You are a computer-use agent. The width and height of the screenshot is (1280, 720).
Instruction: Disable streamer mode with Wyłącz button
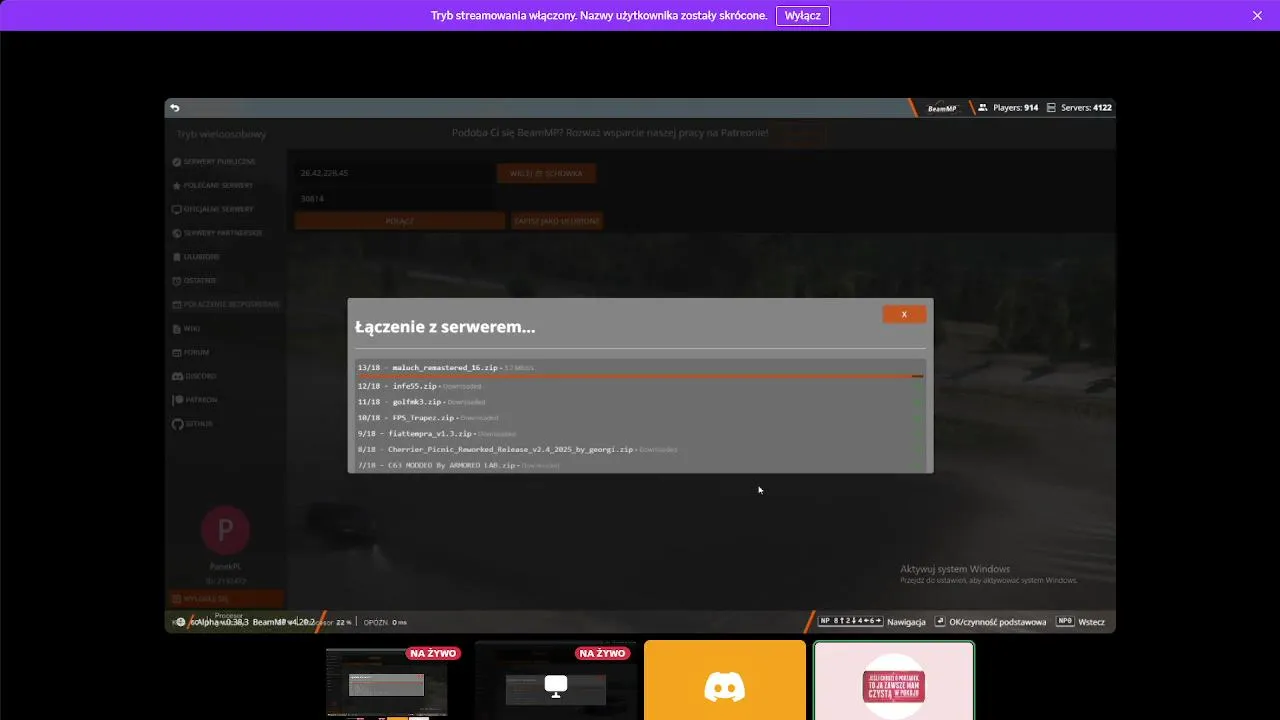click(802, 16)
